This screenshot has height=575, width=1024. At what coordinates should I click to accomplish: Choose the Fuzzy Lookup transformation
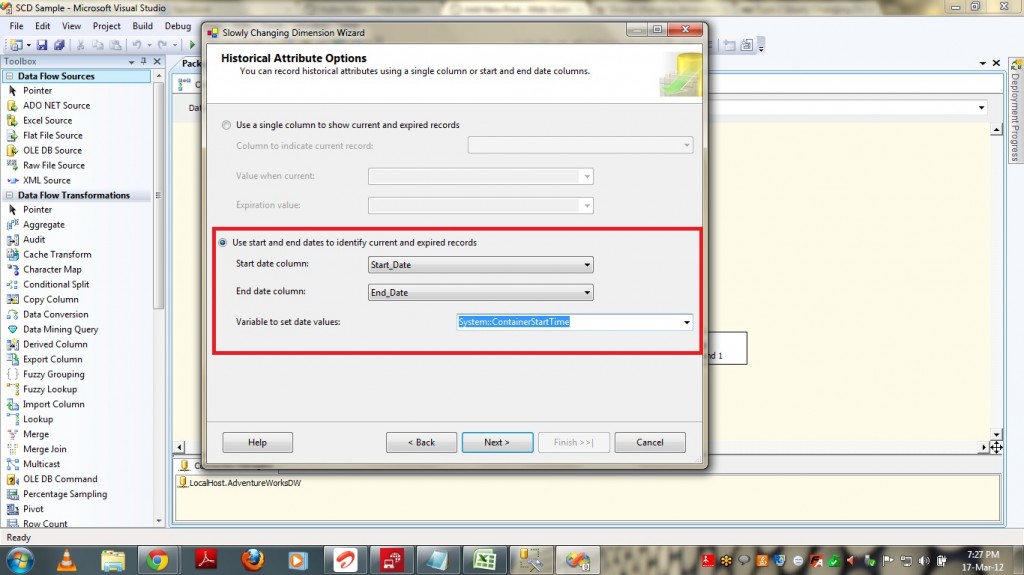[x=50, y=389]
